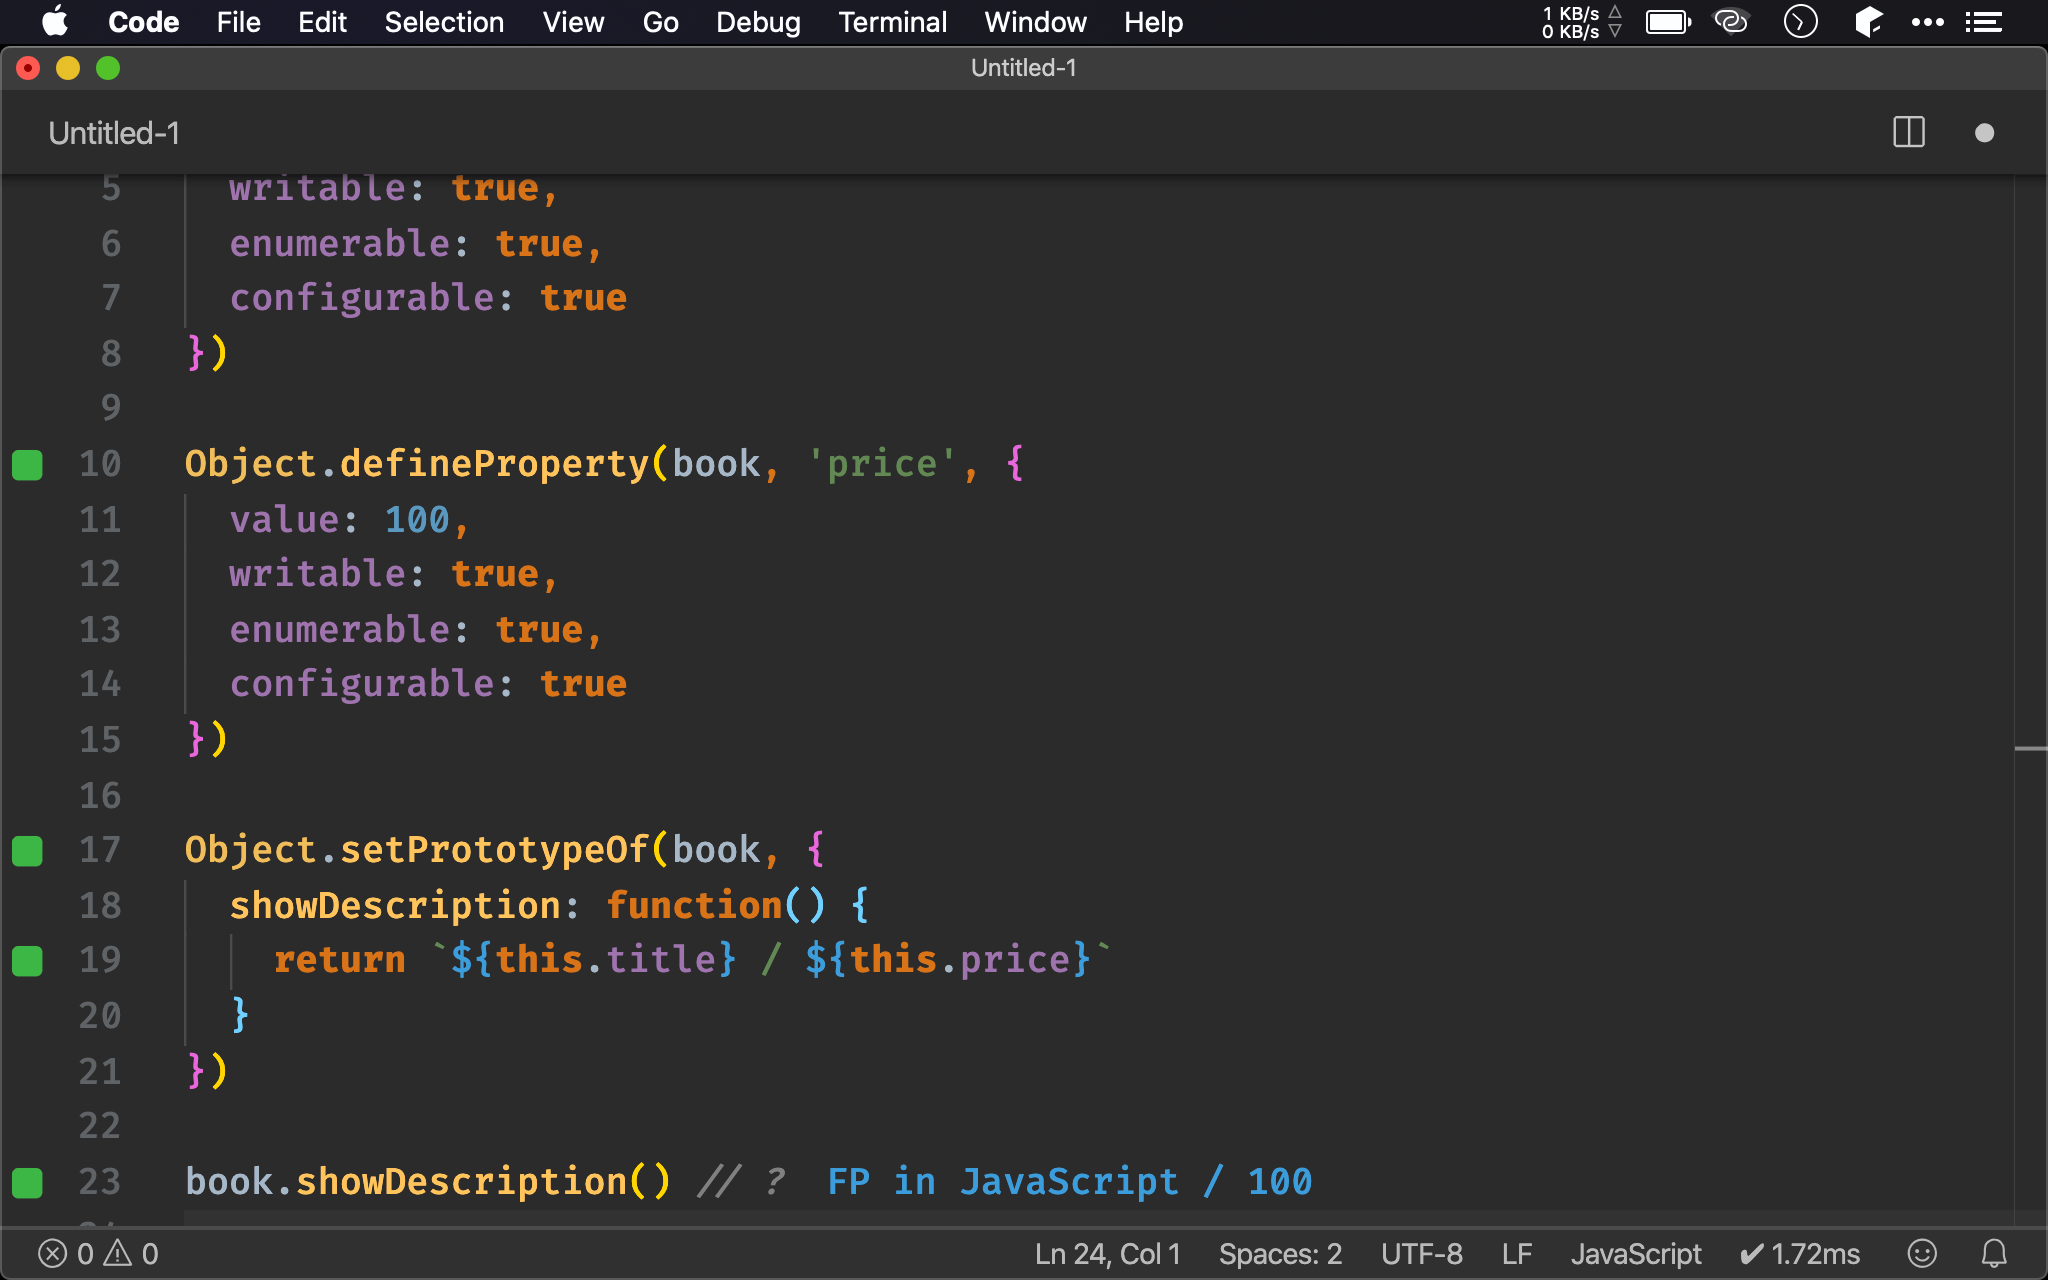The width and height of the screenshot is (2048, 1280).
Task: Click green coverage marker on line 10
Action: (27, 465)
